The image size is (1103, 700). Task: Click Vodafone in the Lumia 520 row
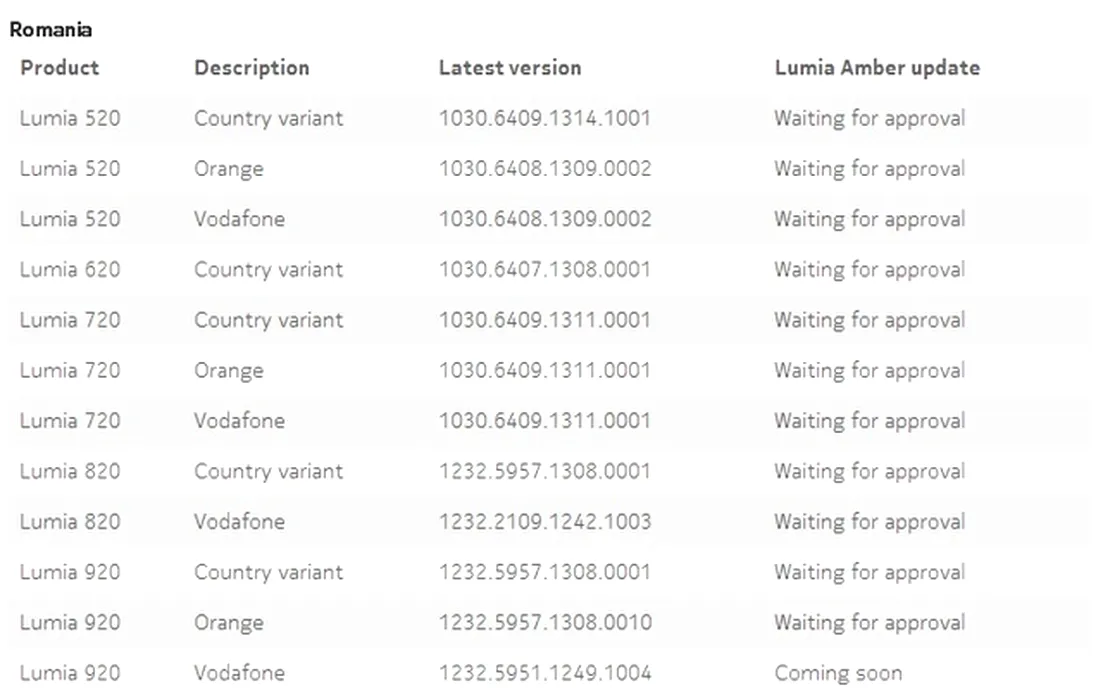coord(240,219)
